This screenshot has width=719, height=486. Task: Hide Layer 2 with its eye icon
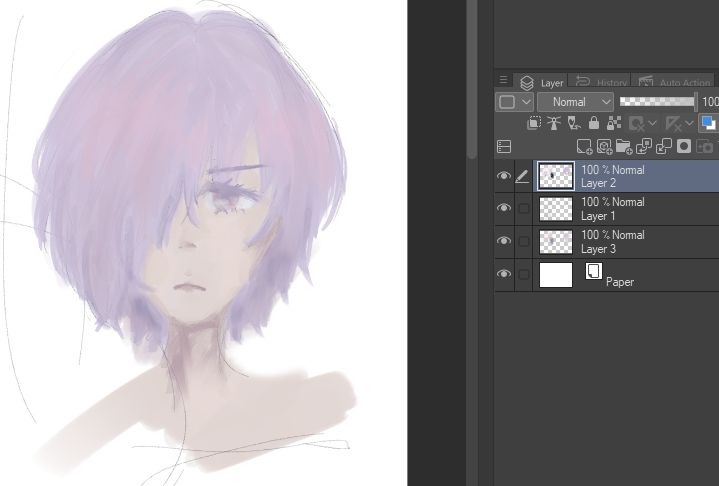503,176
